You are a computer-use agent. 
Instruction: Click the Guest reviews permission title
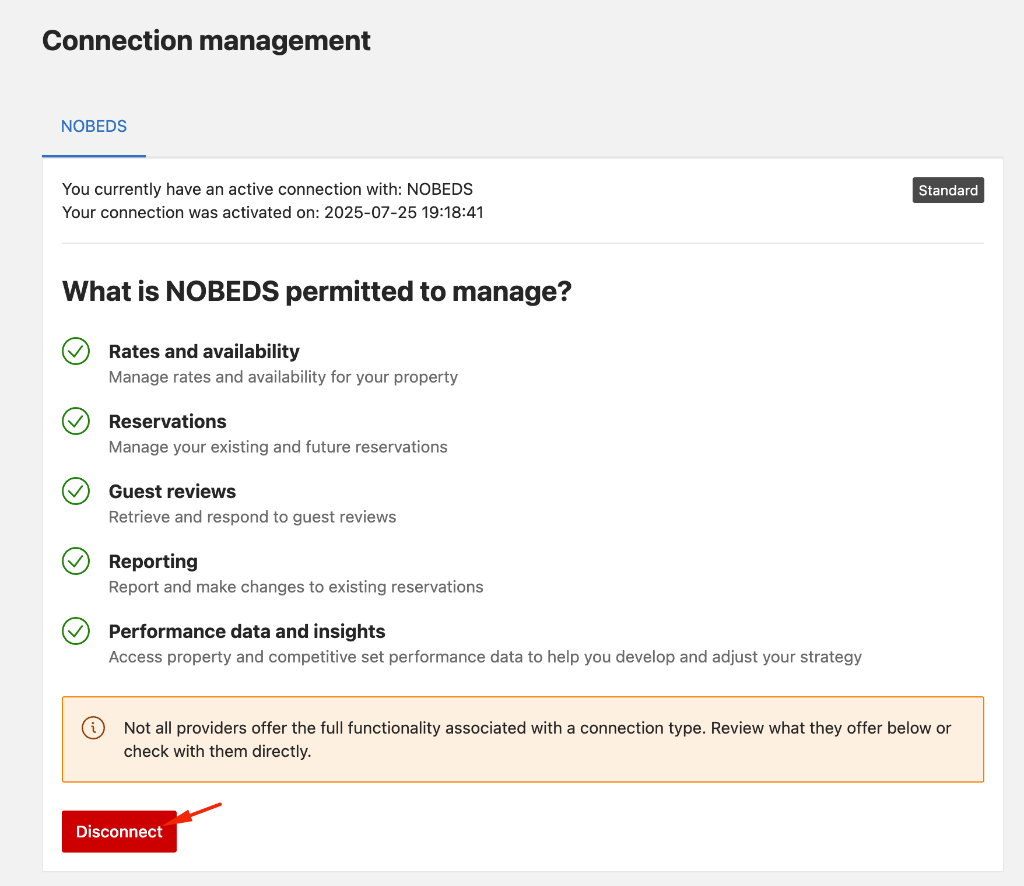(x=172, y=492)
